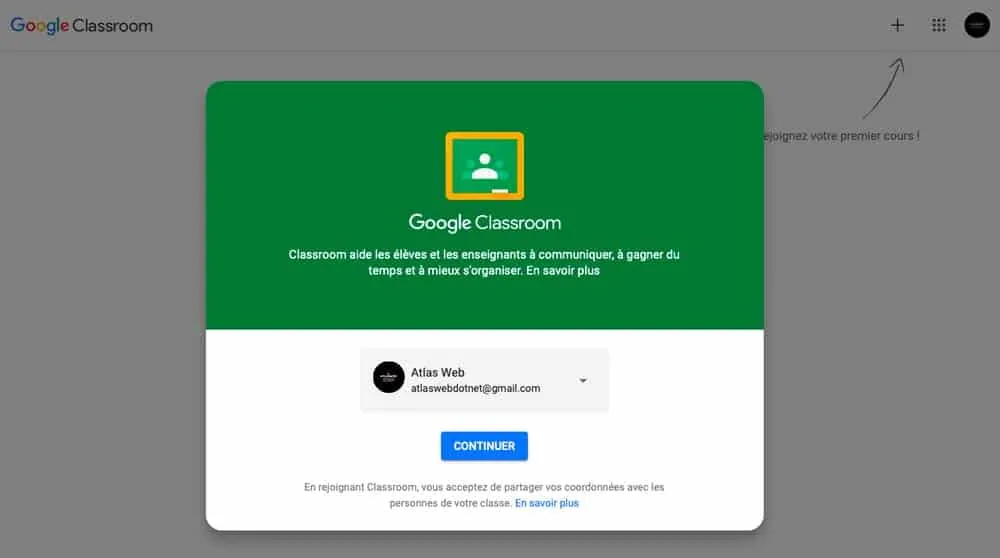The width and height of the screenshot is (1000, 558).
Task: Open the account avatar in top bar
Action: click(x=976, y=26)
